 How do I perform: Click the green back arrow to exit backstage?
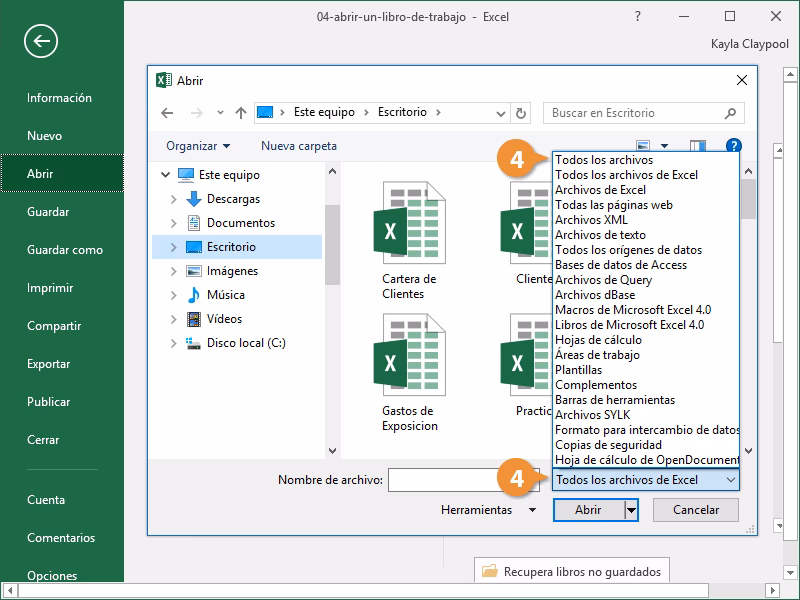pyautogui.click(x=40, y=42)
